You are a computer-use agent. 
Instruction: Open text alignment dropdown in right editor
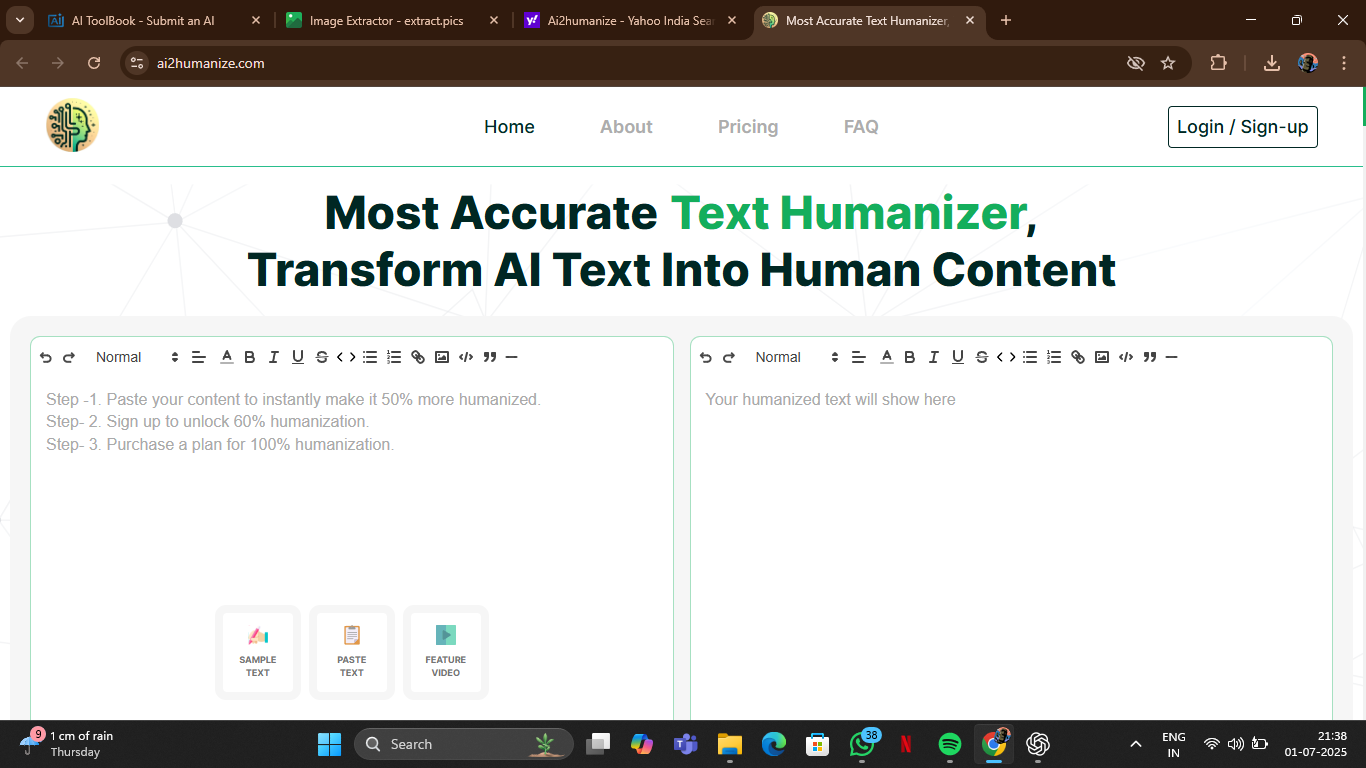click(859, 357)
